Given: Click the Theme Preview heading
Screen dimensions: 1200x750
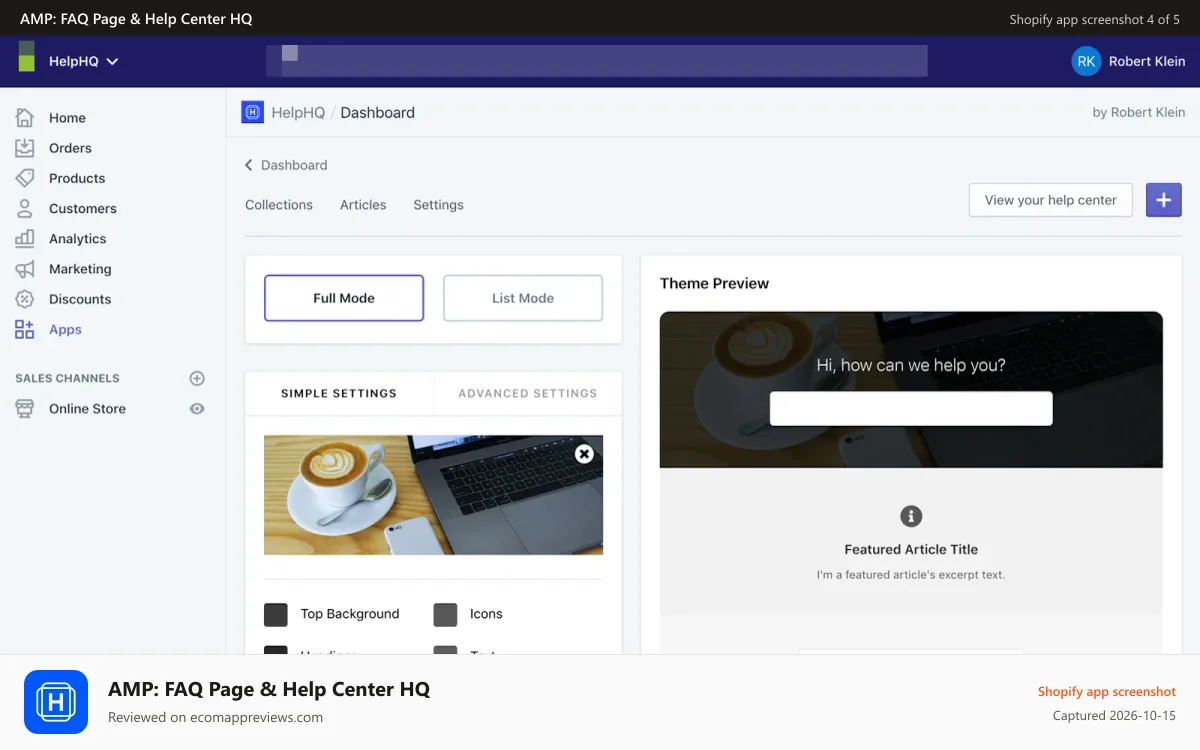Looking at the screenshot, I should coord(714,283).
